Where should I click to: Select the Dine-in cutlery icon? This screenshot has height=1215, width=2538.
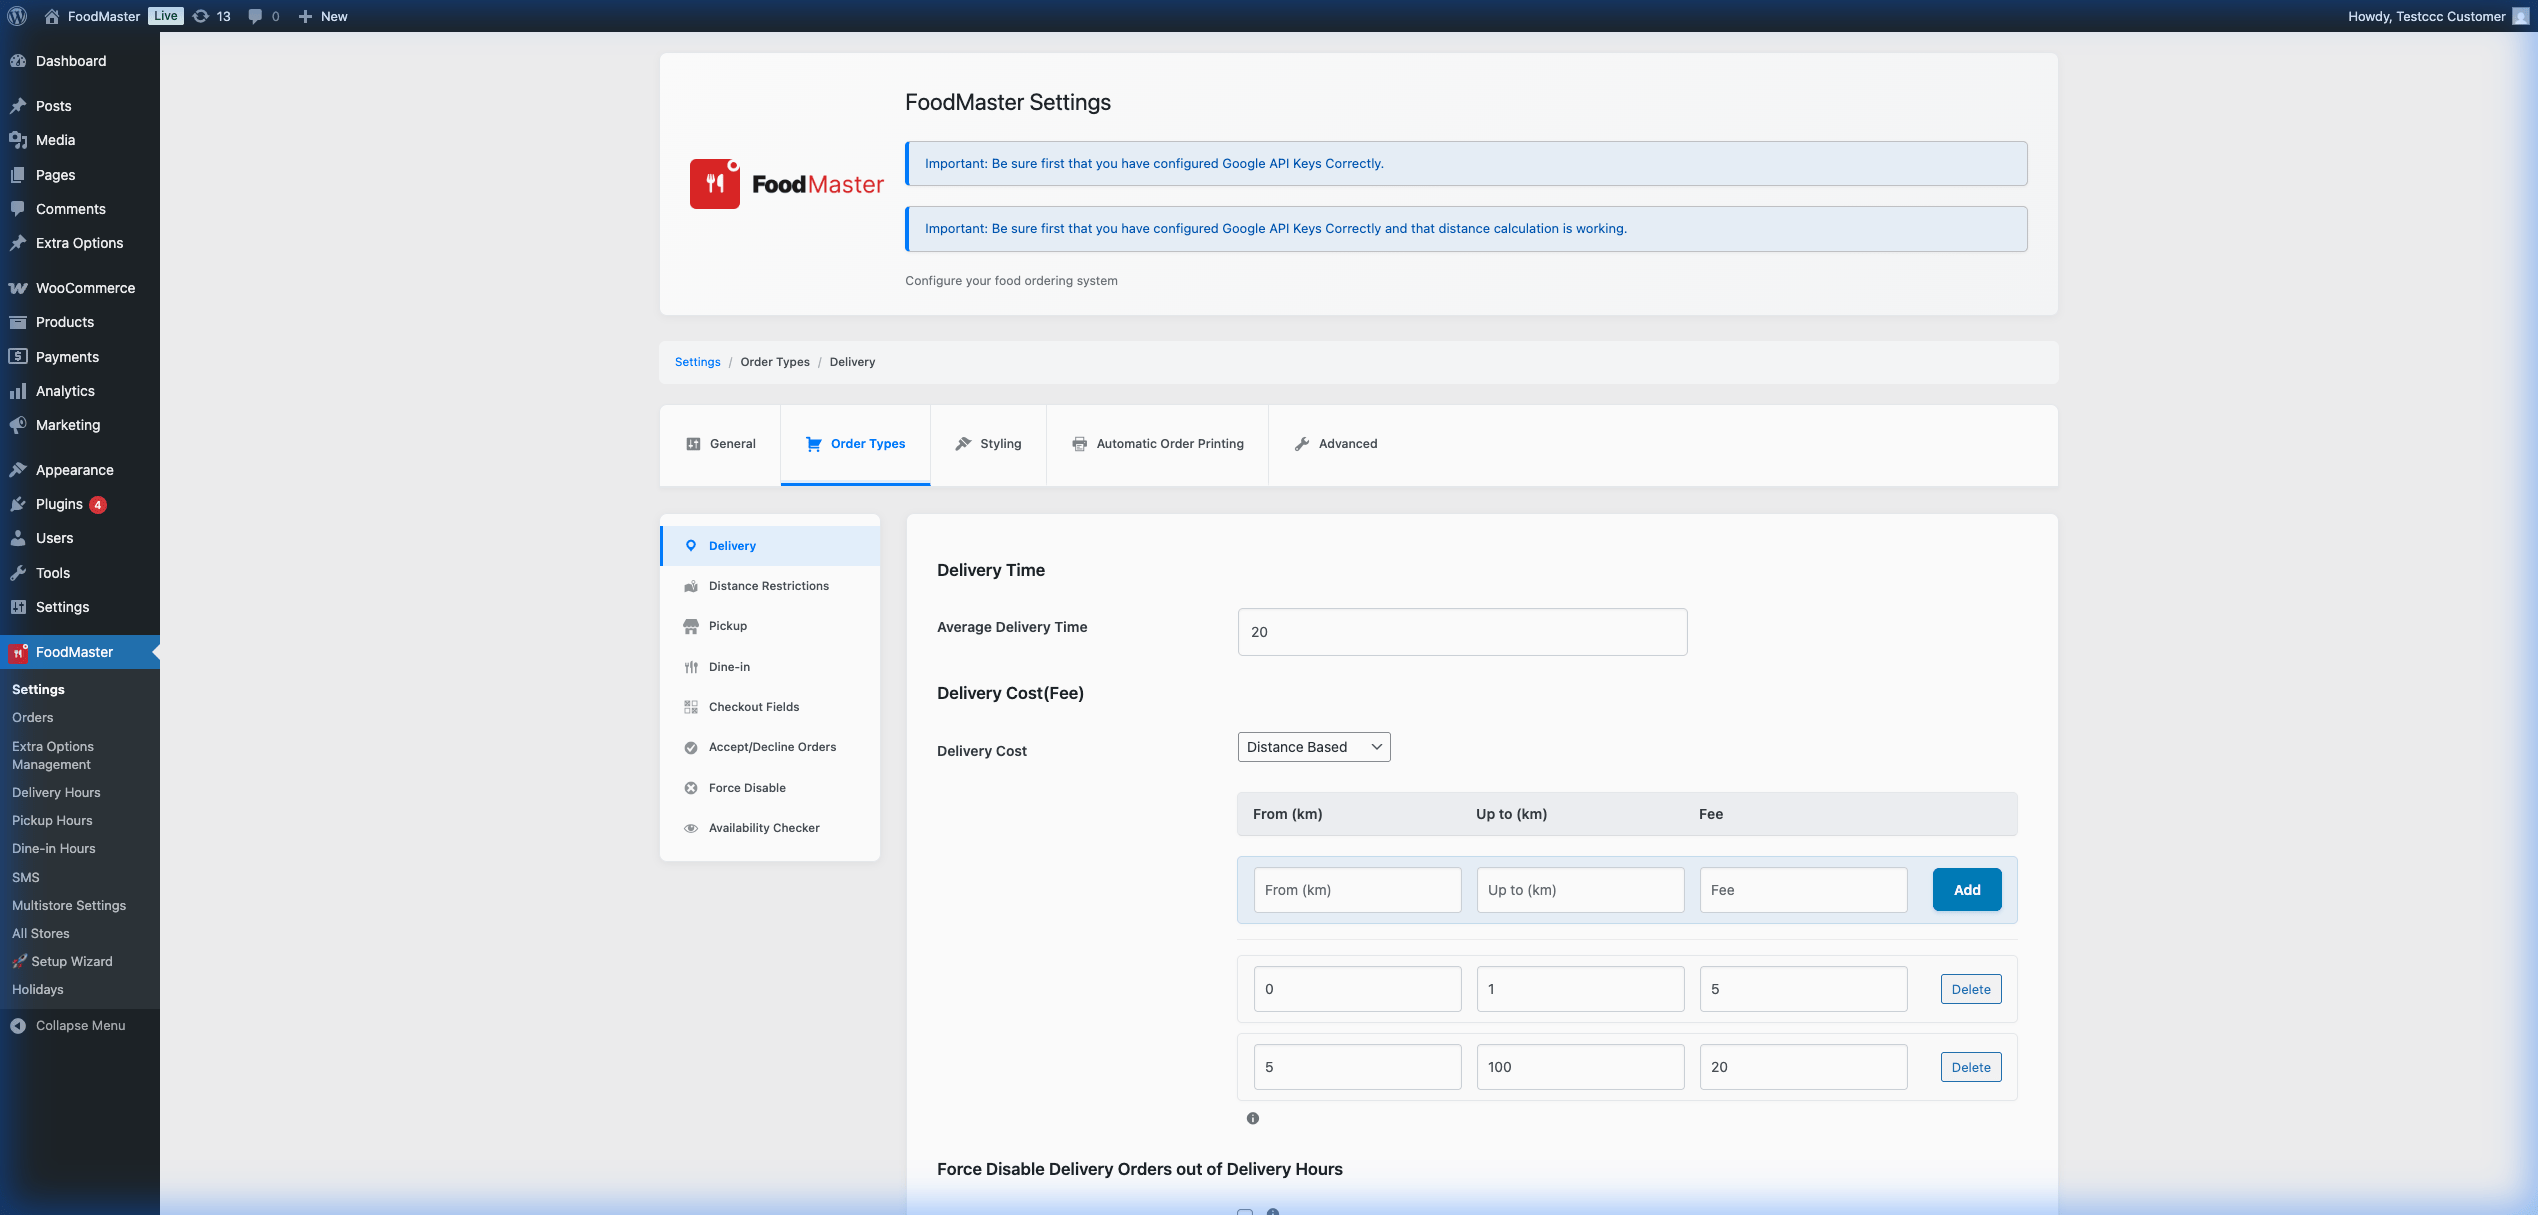pos(691,666)
